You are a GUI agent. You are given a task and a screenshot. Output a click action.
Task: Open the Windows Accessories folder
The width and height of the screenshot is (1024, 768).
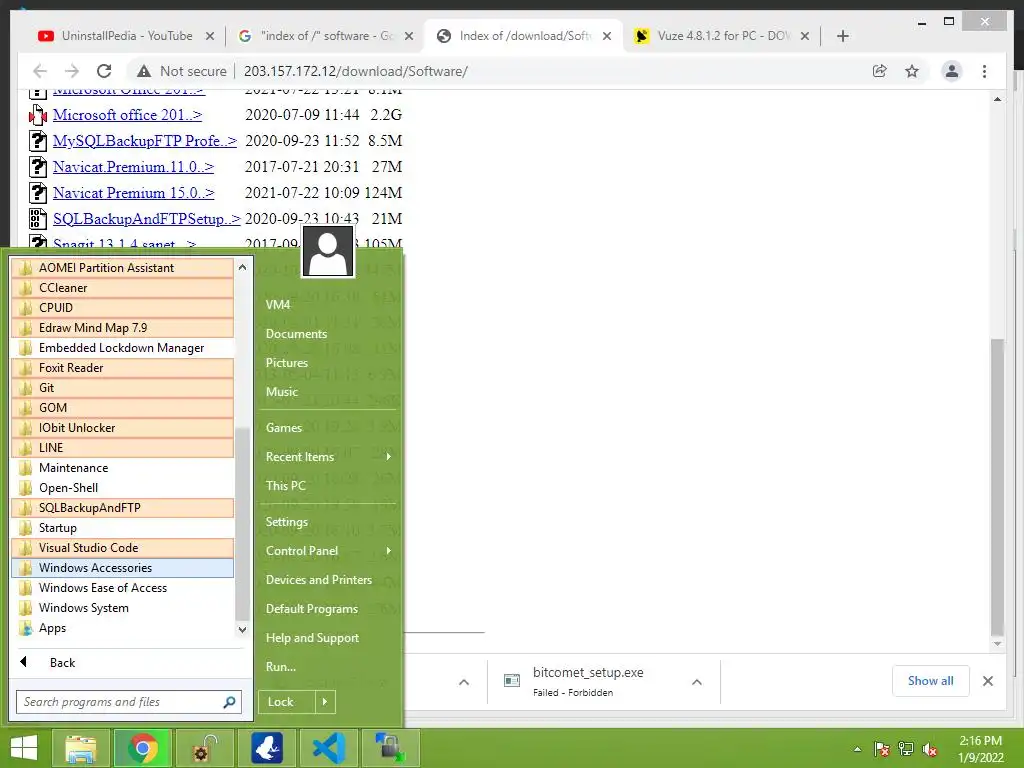point(123,568)
